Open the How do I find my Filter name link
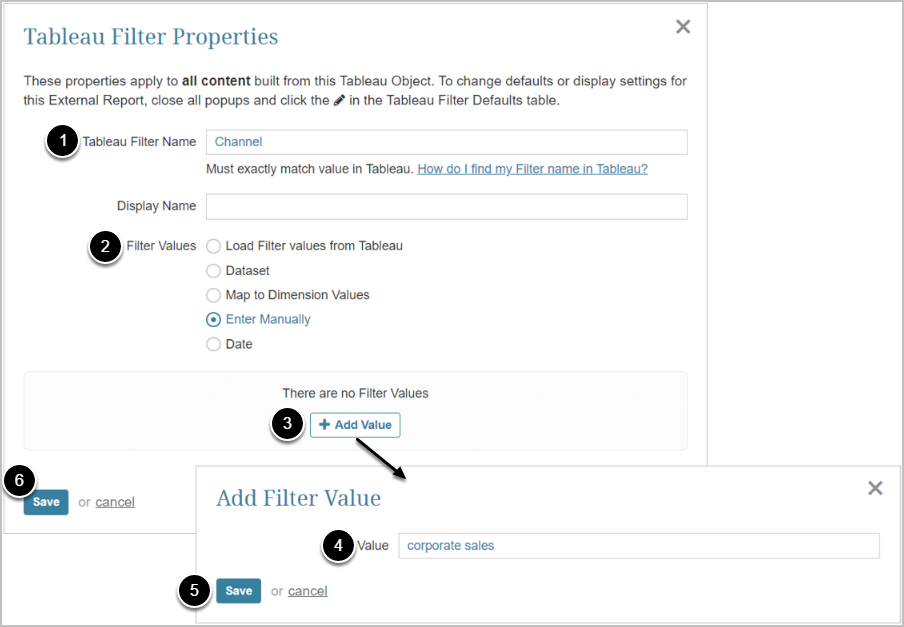904x627 pixels. (x=532, y=169)
